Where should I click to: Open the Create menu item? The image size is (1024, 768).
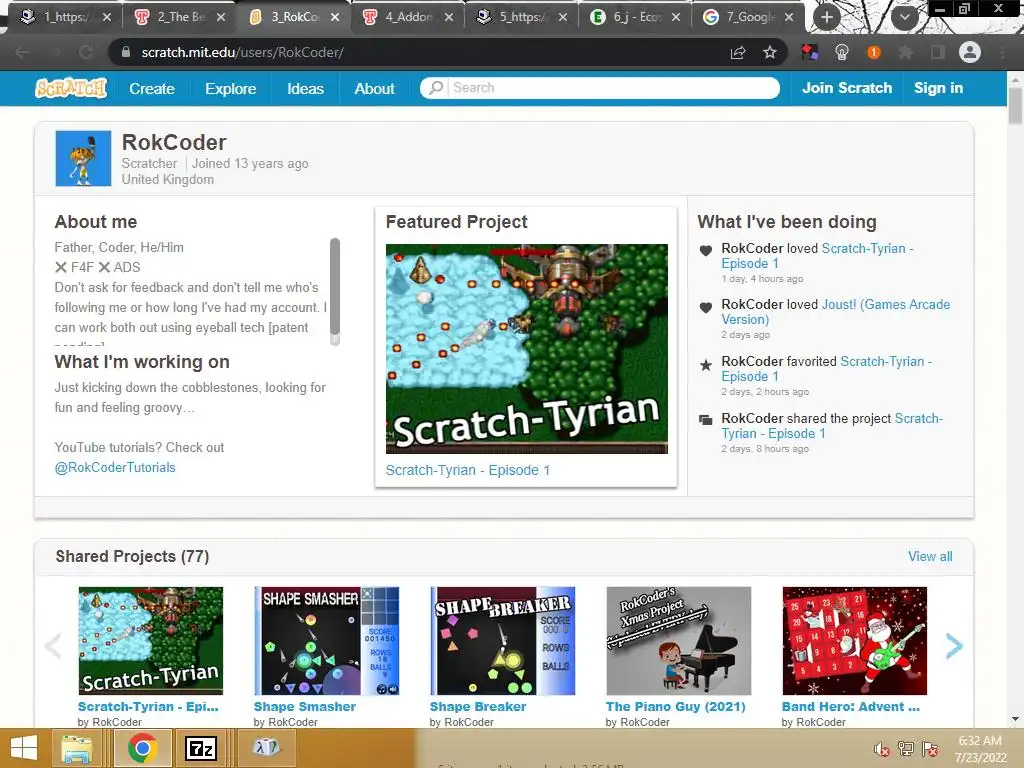point(152,88)
